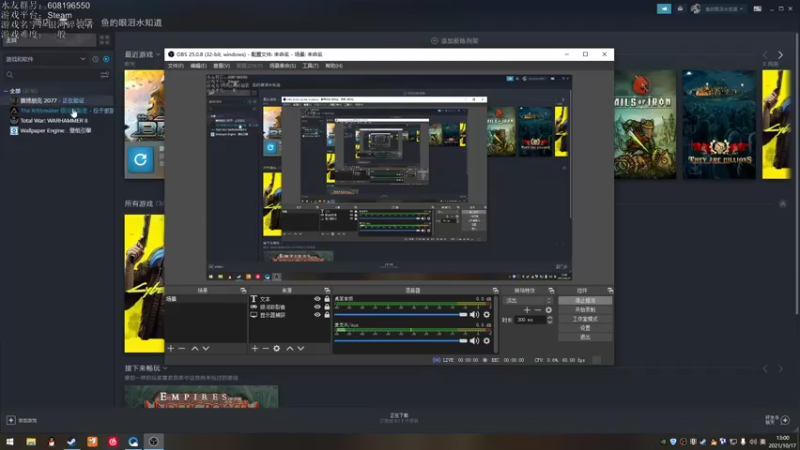Click the Start Recording button in OBS
The height and width of the screenshot is (450, 800).
coord(585,310)
